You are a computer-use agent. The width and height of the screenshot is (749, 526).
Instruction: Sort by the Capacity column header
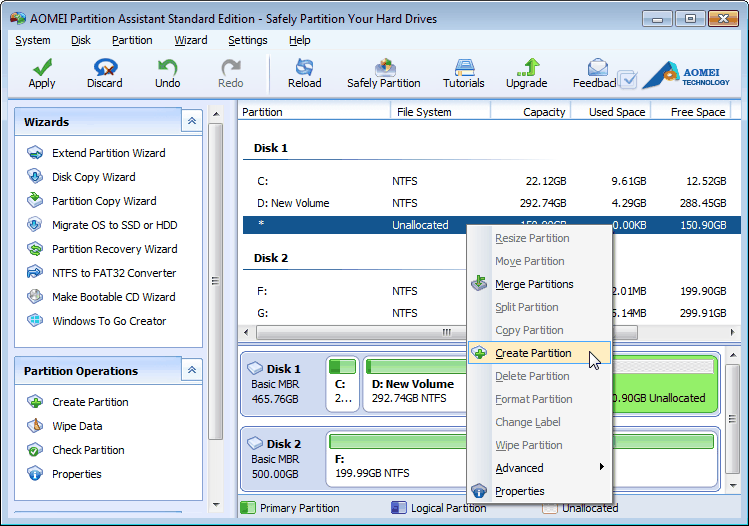[531, 112]
